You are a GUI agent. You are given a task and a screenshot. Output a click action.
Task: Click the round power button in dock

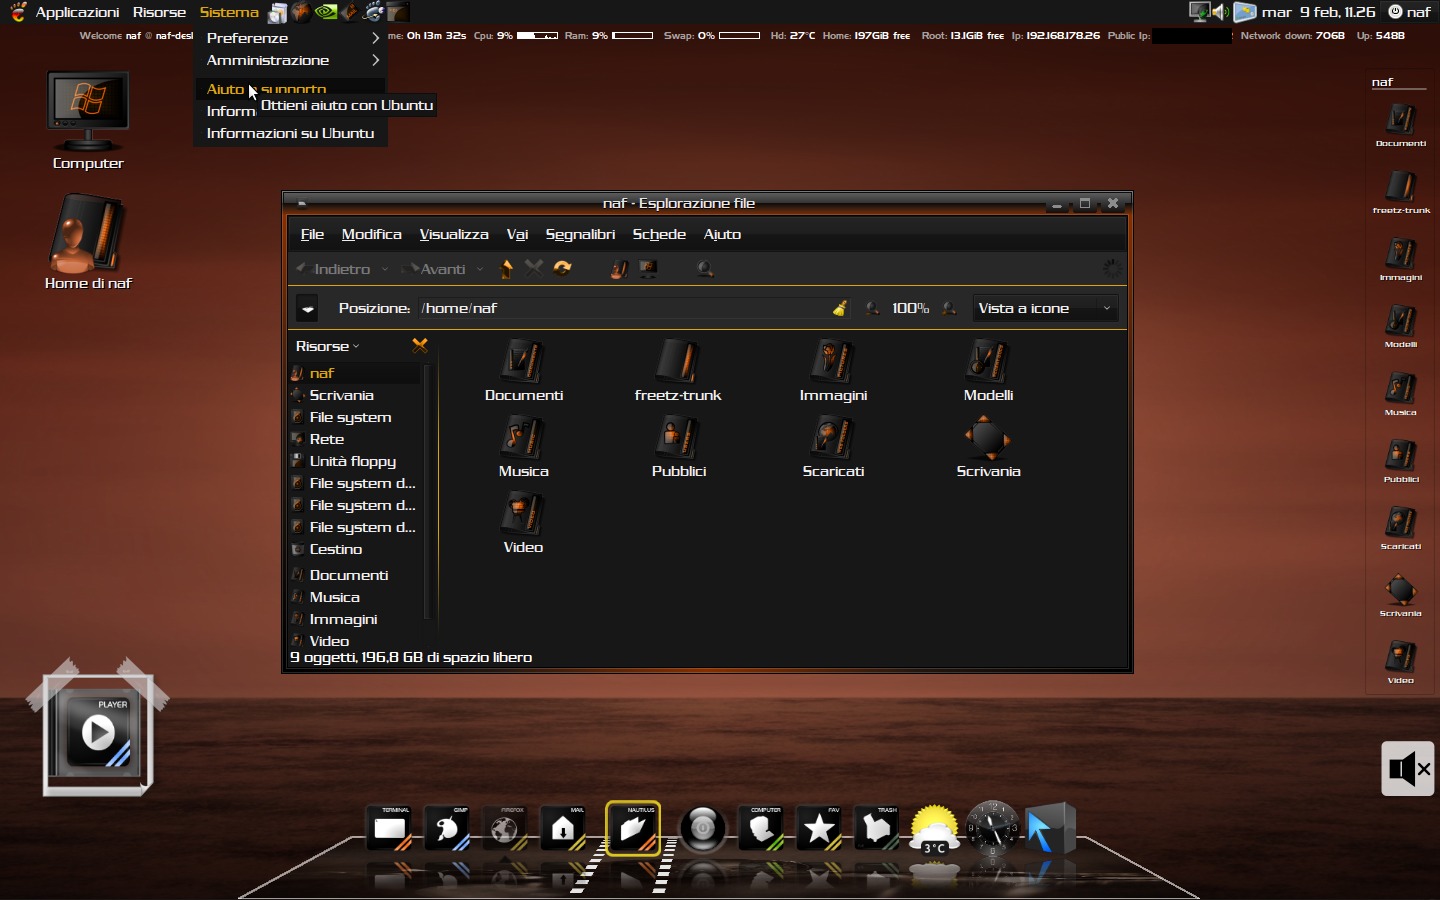point(703,828)
